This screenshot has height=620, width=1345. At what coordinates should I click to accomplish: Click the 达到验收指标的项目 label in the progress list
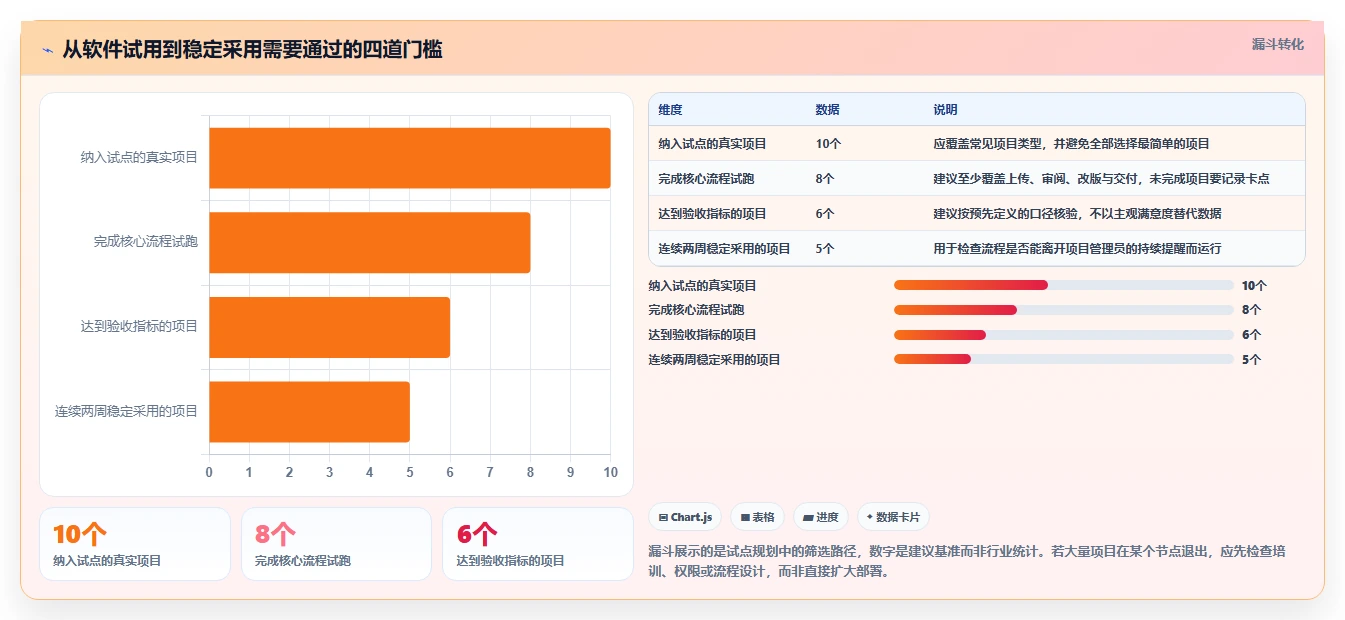point(702,335)
